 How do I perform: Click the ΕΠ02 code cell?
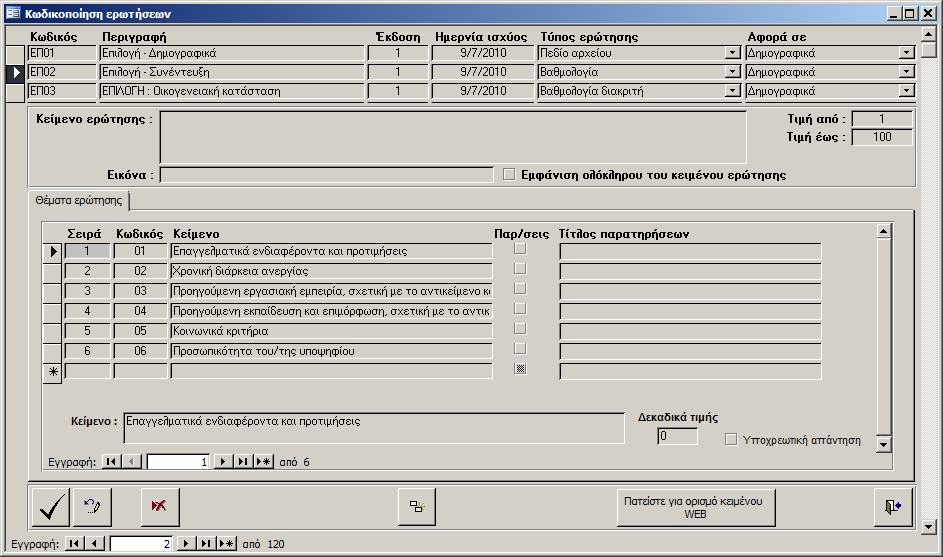click(62, 72)
